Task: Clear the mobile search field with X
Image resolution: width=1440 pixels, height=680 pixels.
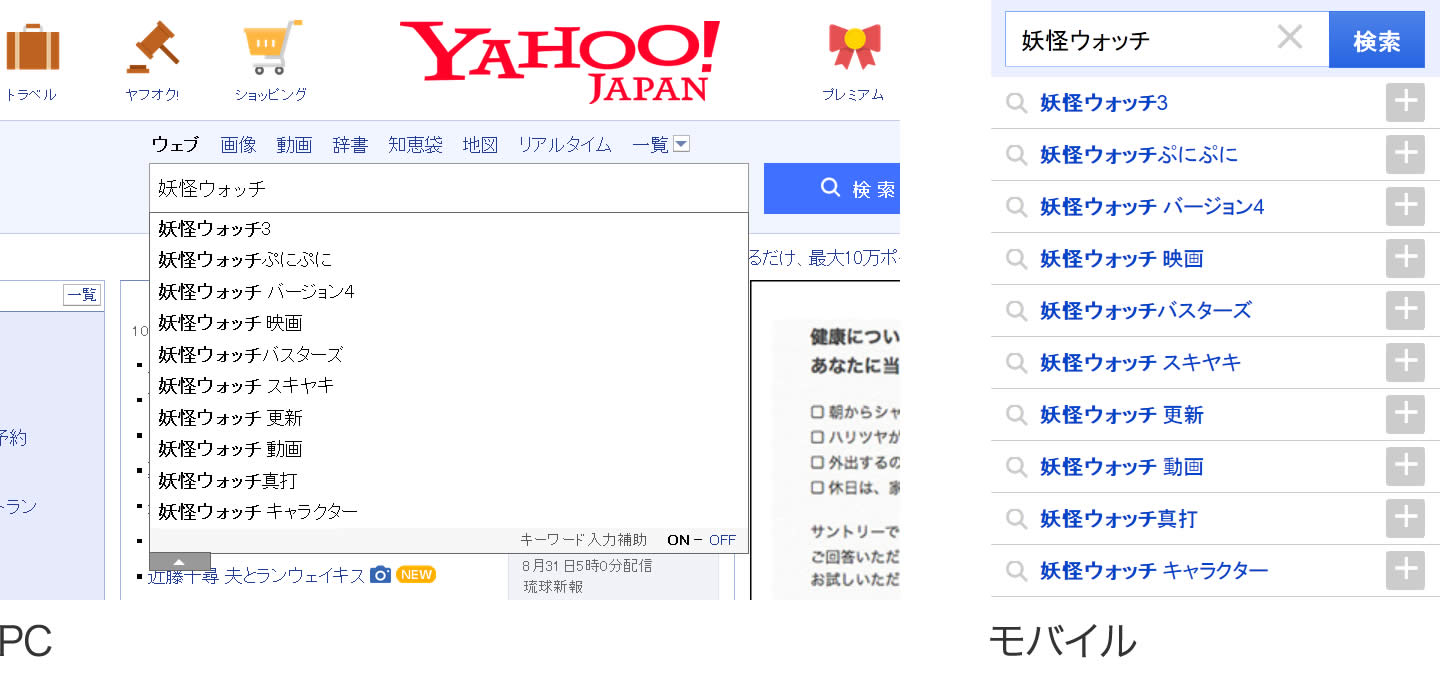Action: 1290,38
